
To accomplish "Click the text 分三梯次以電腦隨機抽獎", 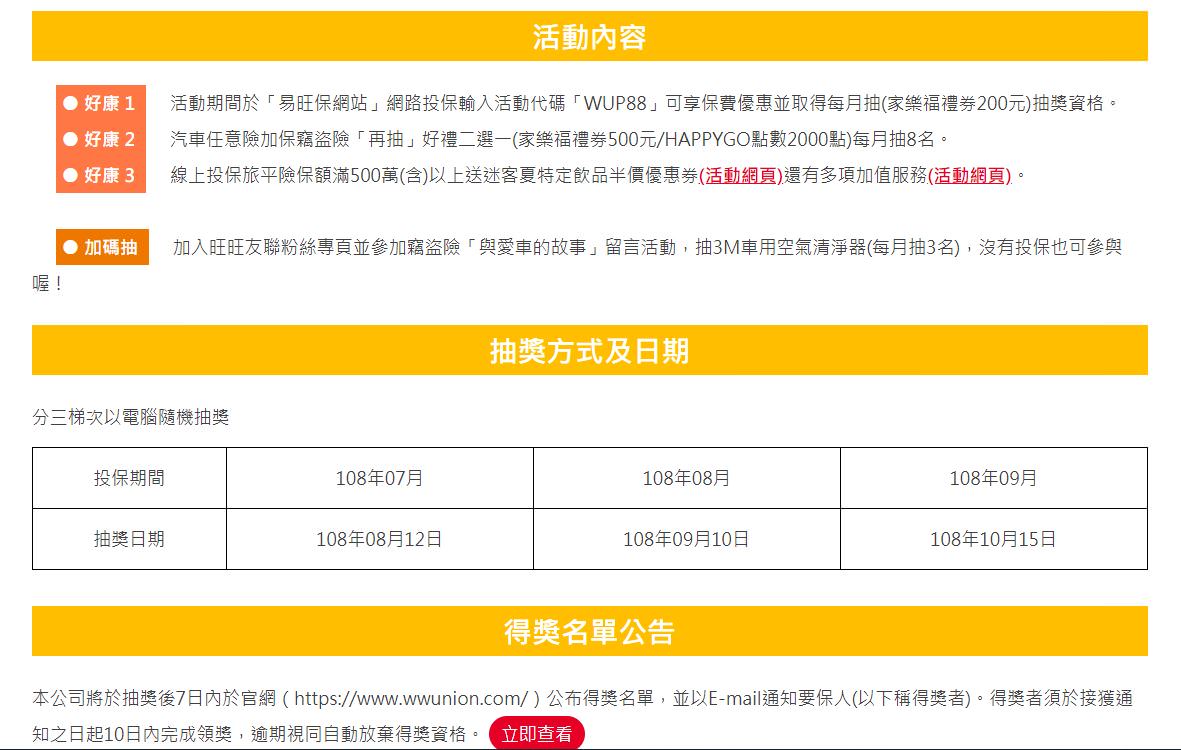I will point(131,417).
